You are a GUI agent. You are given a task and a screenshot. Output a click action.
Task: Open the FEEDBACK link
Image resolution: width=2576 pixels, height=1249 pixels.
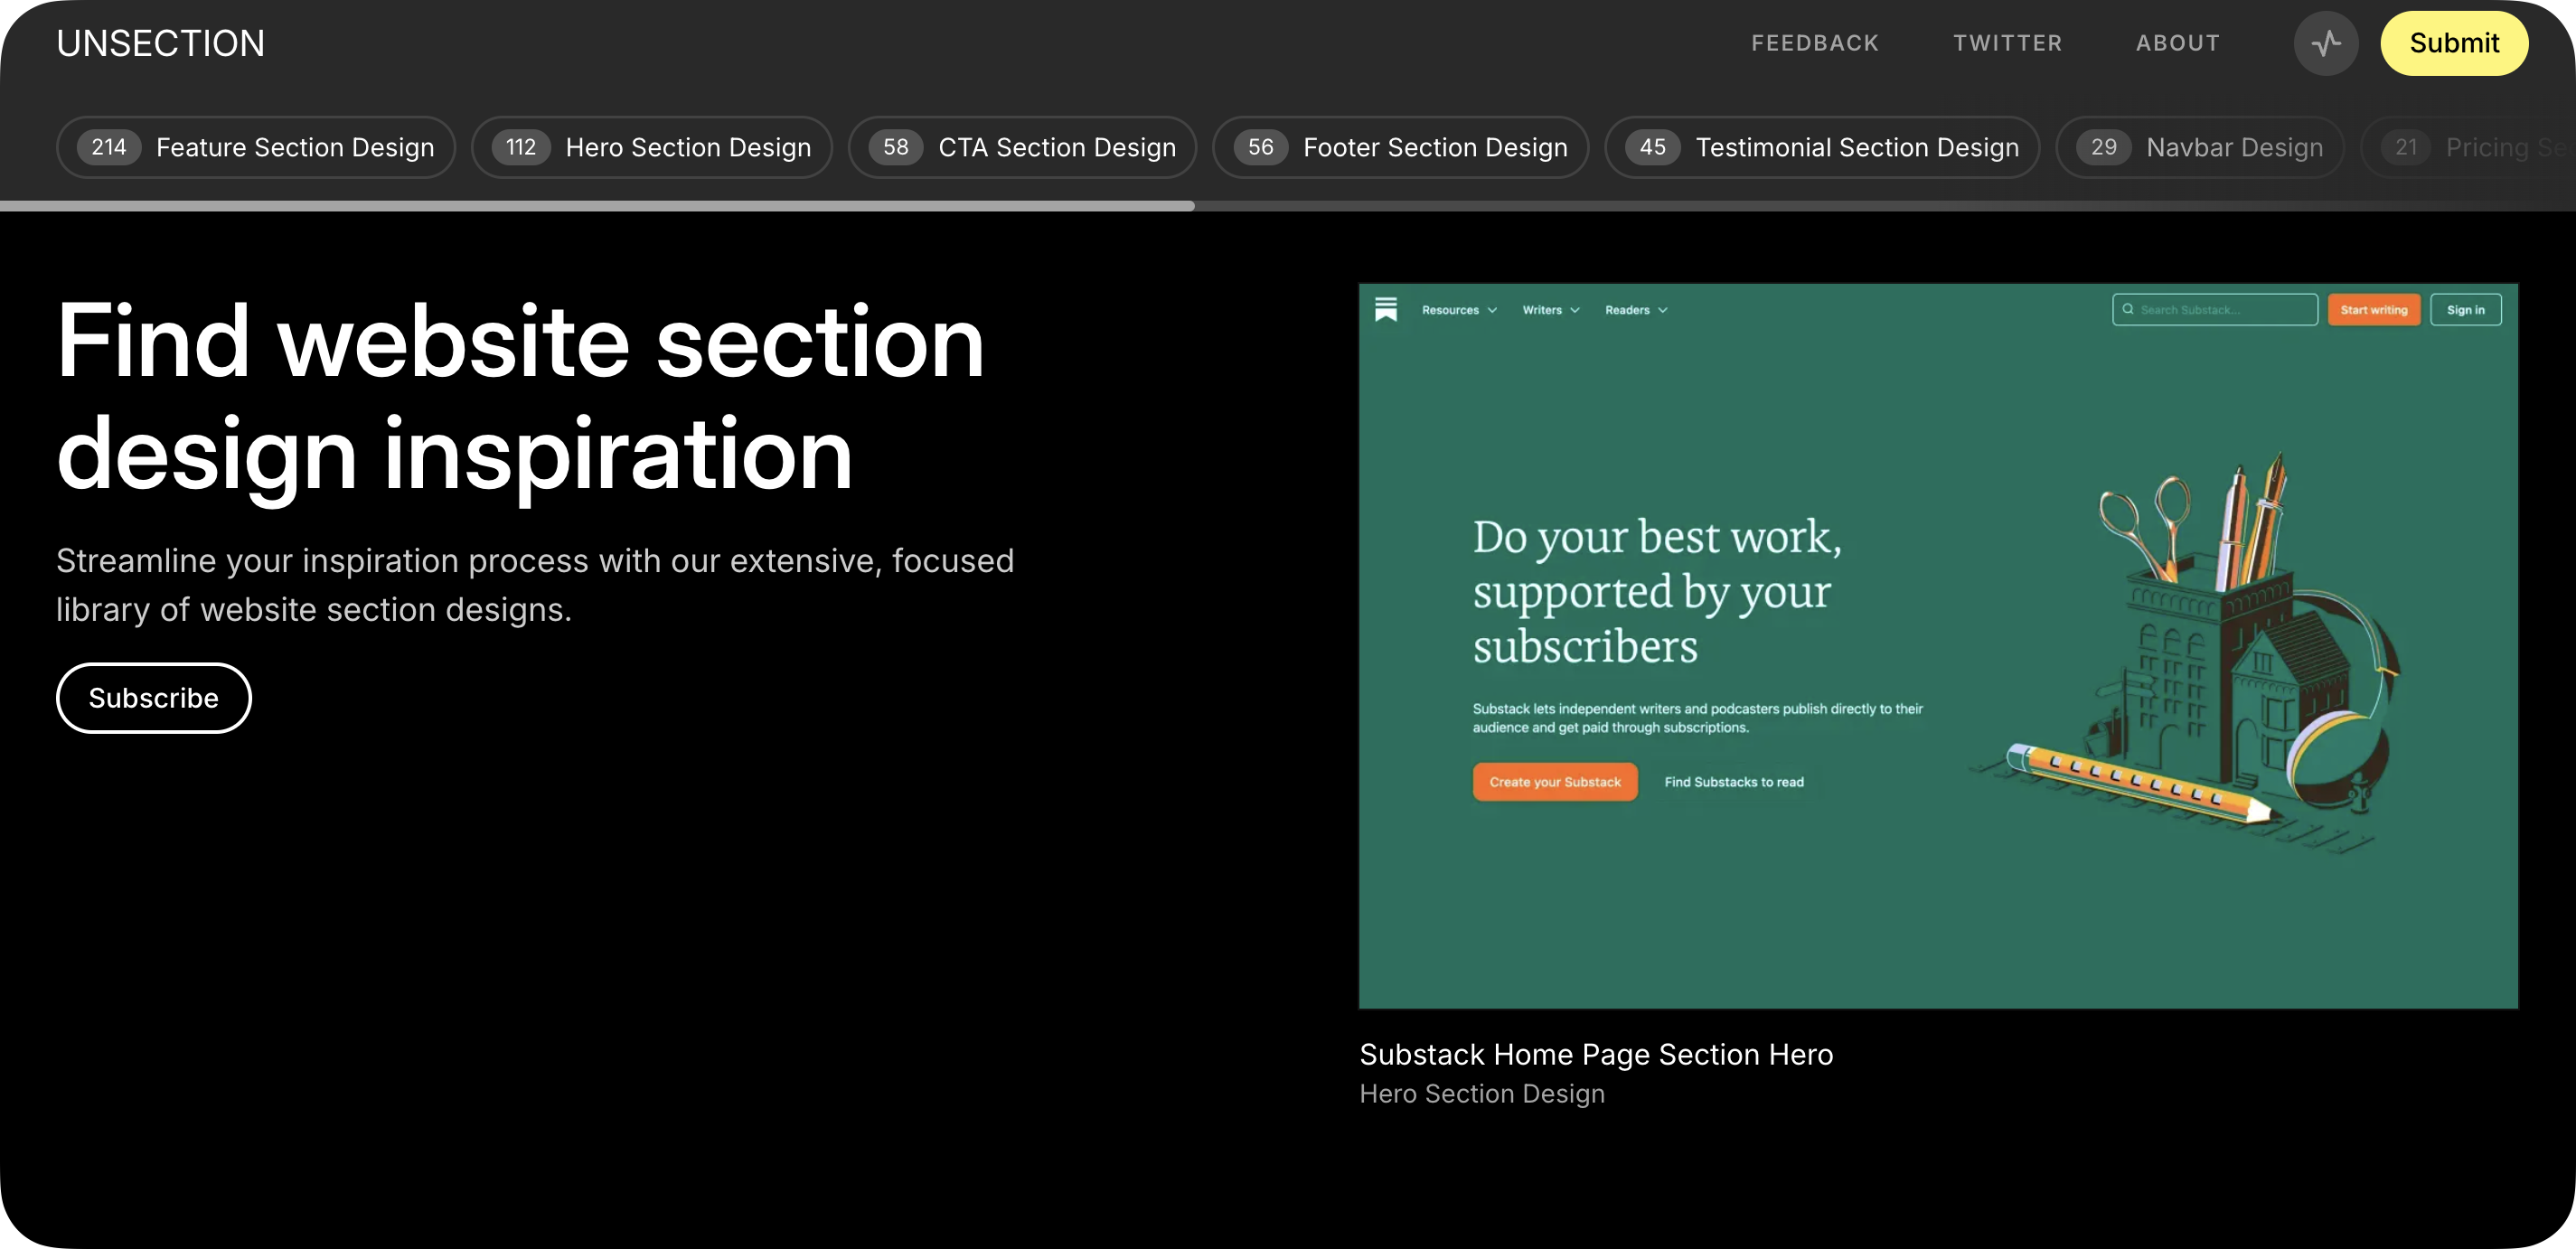[1814, 43]
